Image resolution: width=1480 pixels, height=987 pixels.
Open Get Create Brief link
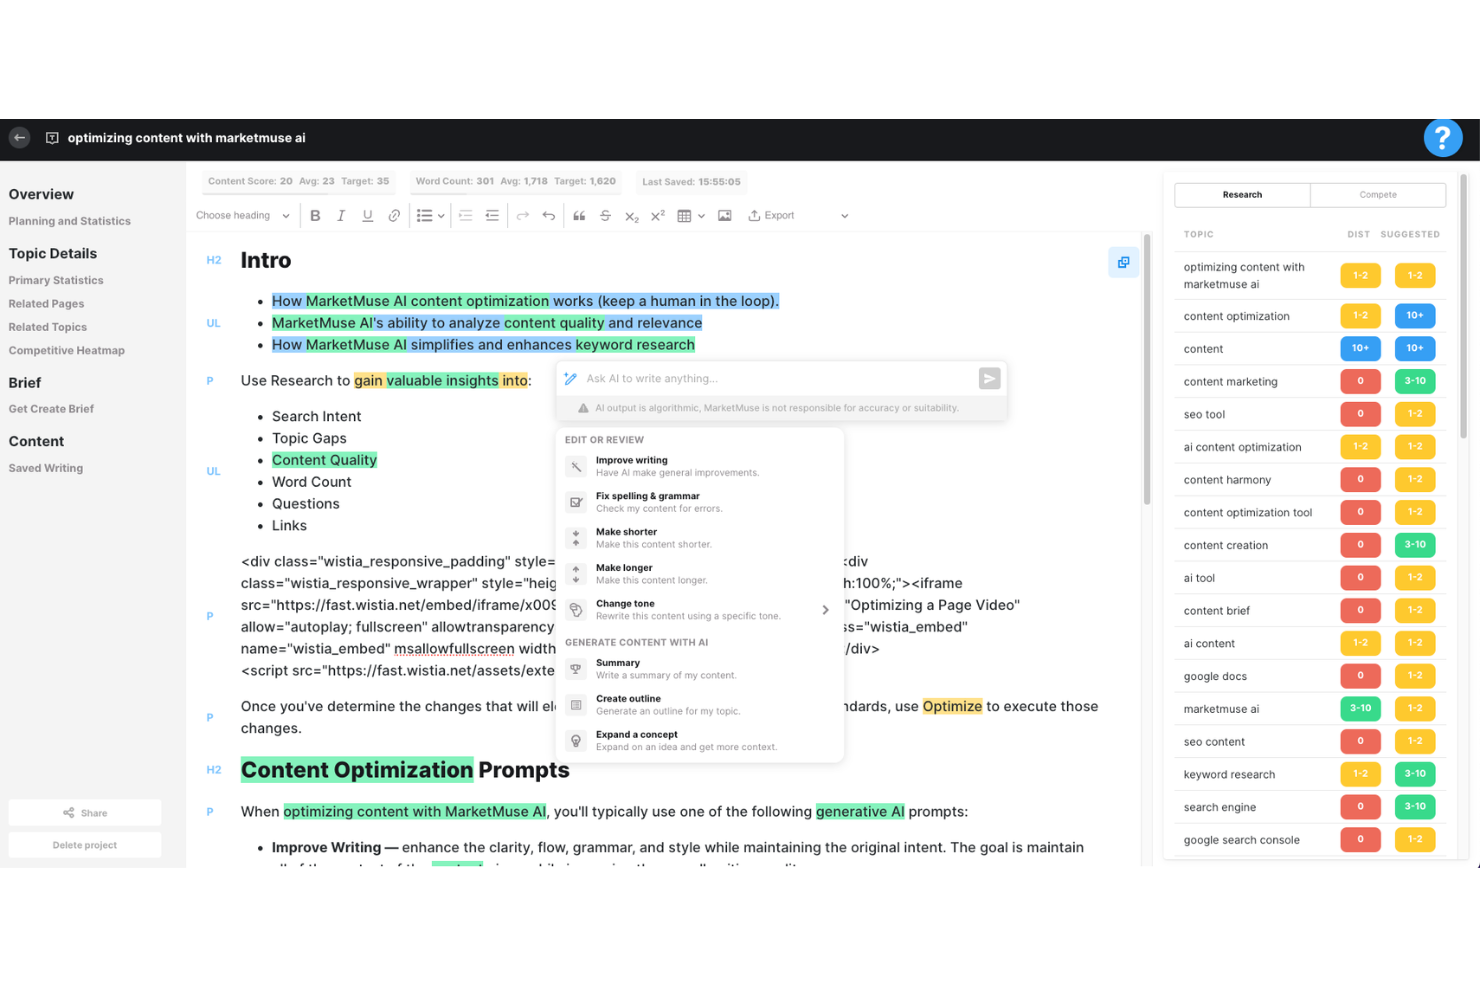tap(51, 409)
